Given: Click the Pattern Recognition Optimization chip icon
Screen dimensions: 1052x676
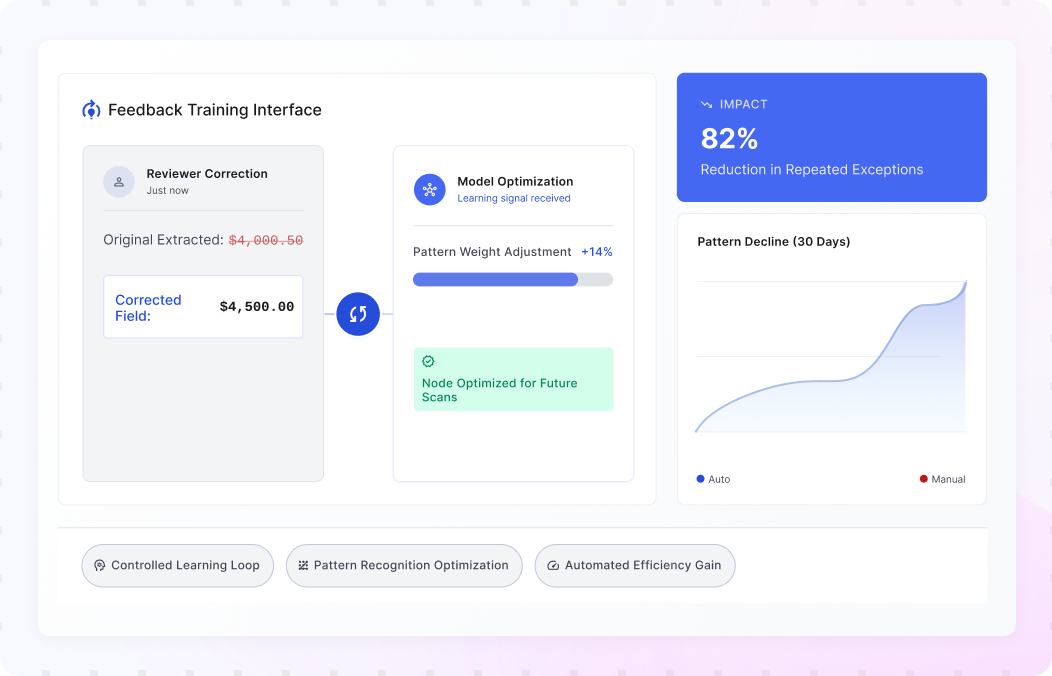Looking at the screenshot, I should [x=303, y=565].
